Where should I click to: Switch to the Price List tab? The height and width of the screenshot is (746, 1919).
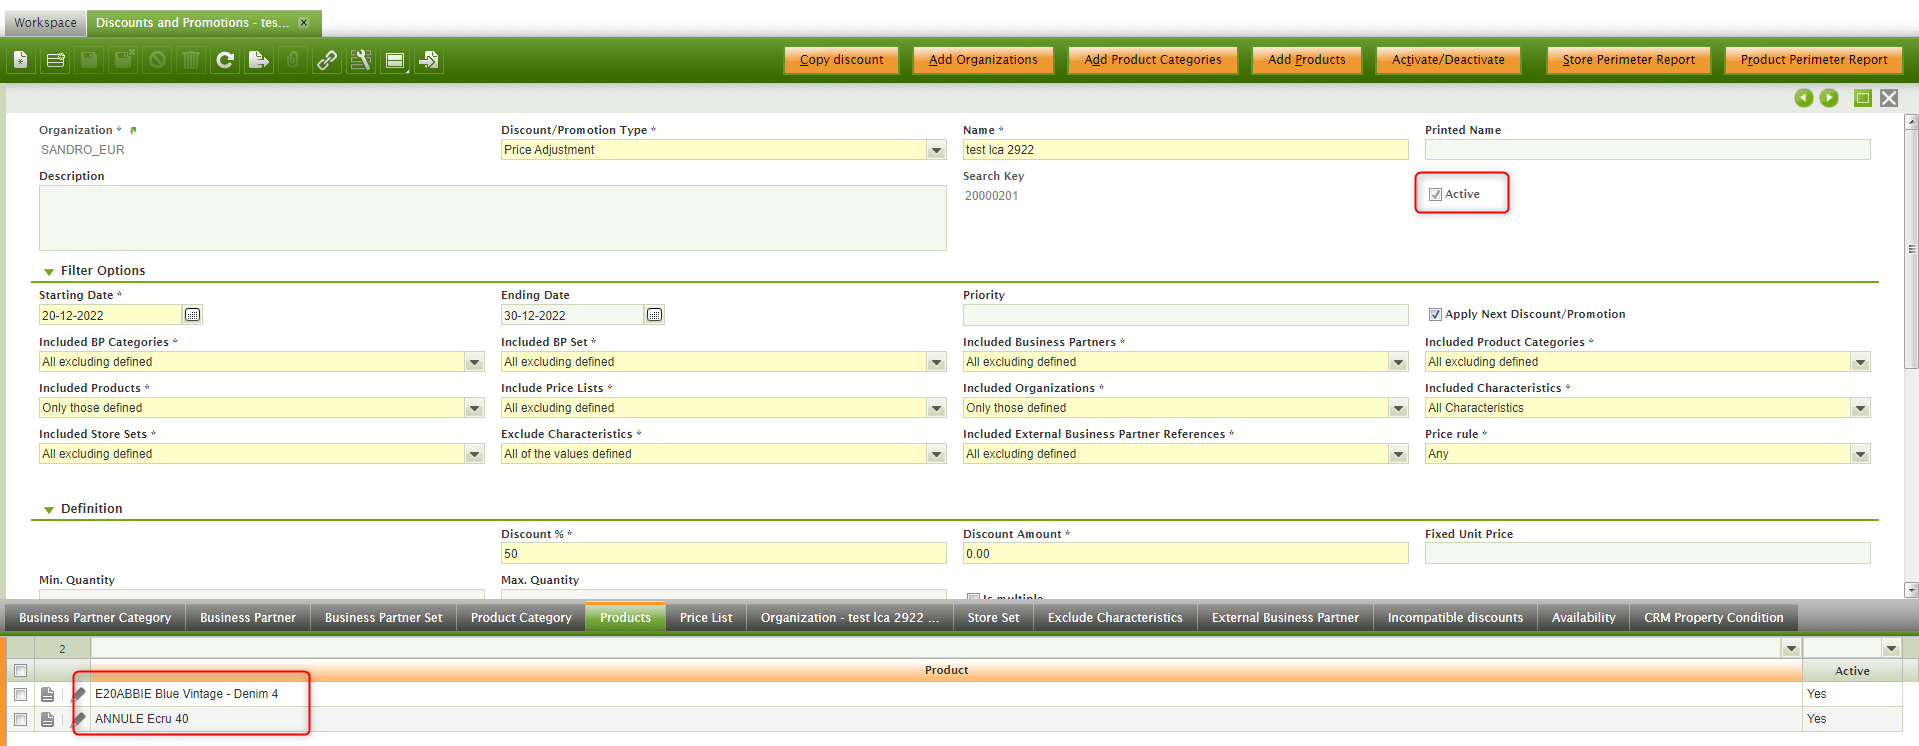point(706,618)
